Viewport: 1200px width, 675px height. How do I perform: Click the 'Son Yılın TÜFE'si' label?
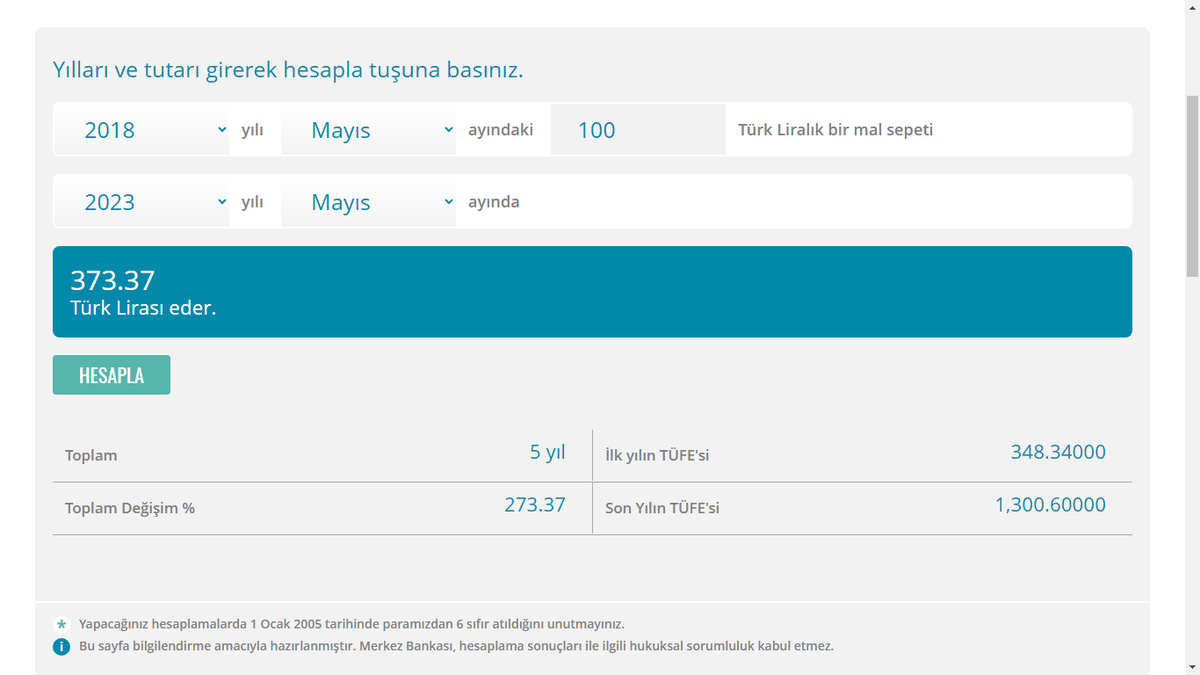pyautogui.click(x=662, y=508)
